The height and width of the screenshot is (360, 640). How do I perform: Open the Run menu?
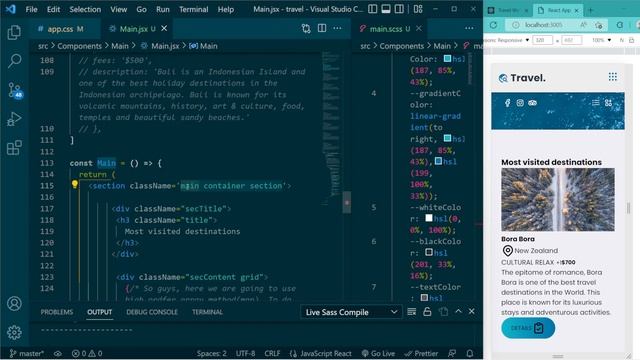pos(162,9)
